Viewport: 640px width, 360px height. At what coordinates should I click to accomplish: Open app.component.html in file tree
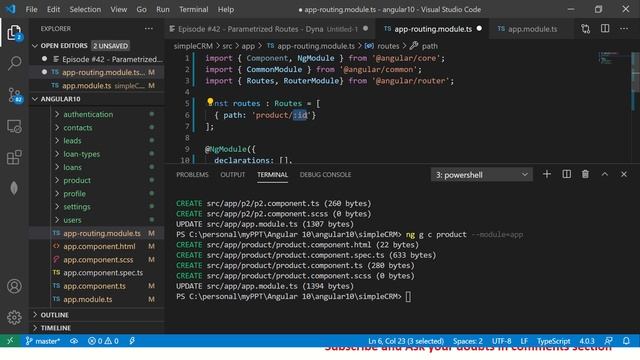coord(99,246)
